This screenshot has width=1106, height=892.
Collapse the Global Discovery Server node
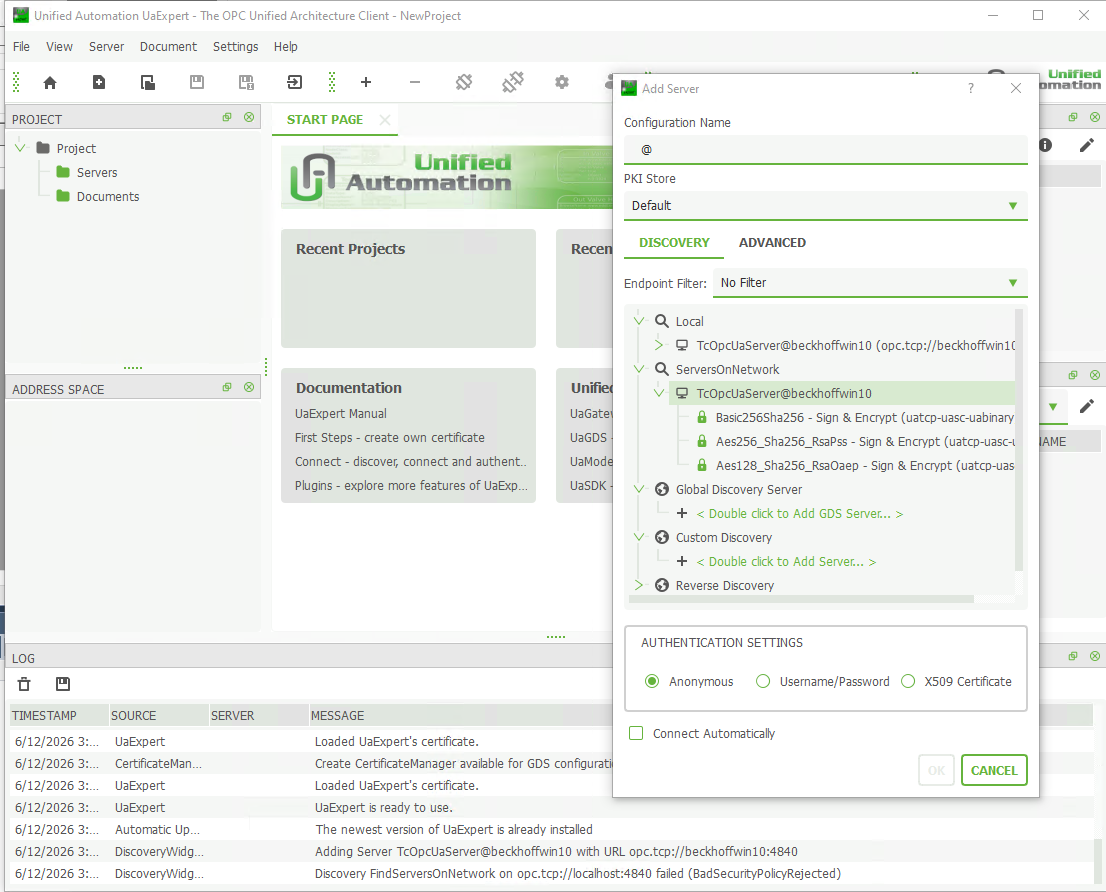point(639,489)
